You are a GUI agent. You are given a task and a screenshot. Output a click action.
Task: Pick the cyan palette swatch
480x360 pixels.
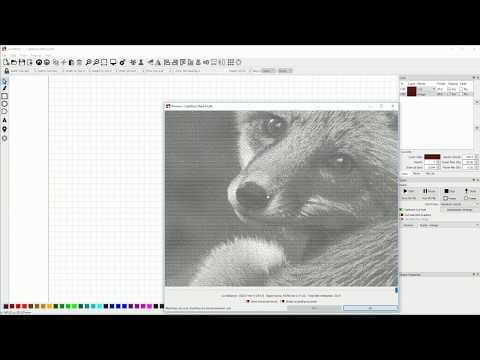[99, 306]
